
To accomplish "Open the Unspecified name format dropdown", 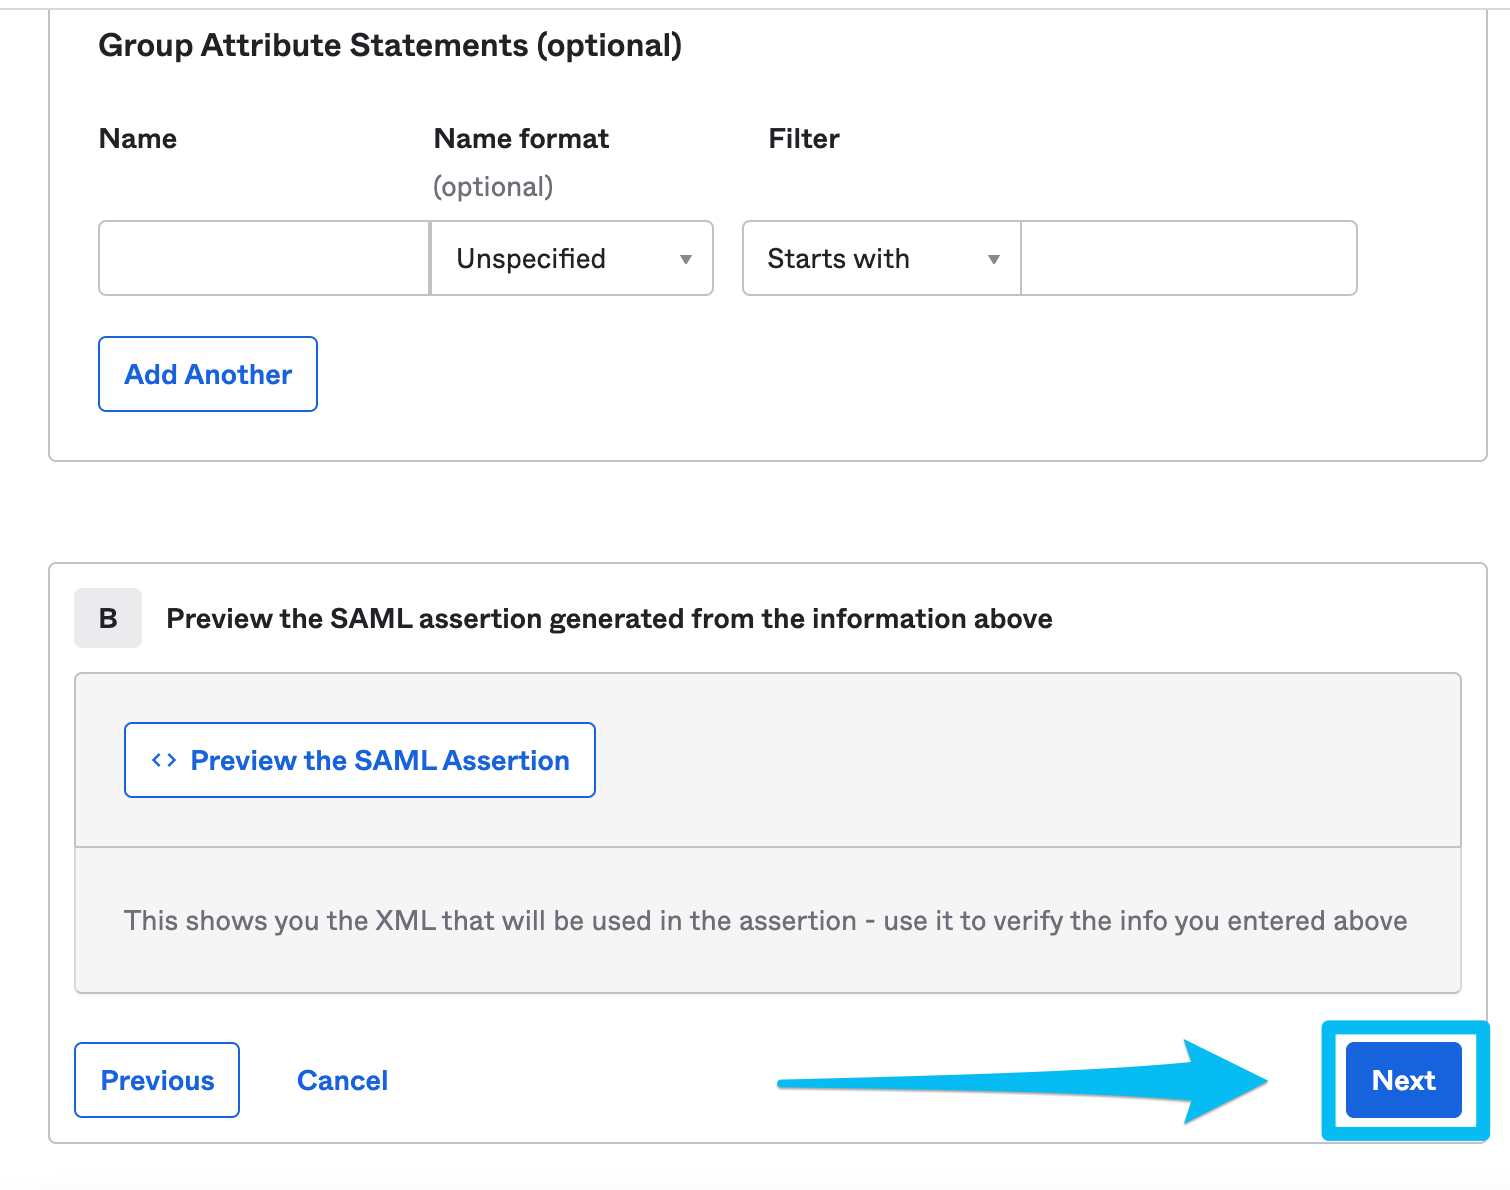I will pos(572,258).
